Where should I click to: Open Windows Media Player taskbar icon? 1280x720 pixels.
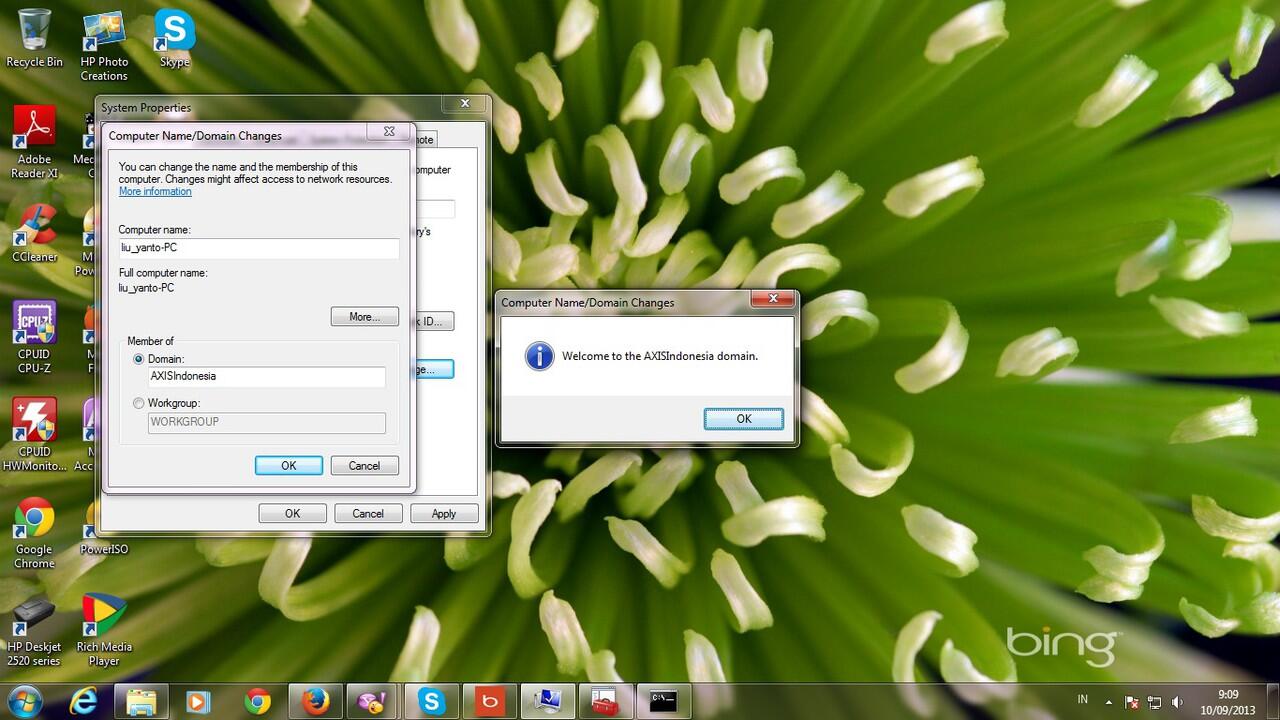(x=199, y=702)
